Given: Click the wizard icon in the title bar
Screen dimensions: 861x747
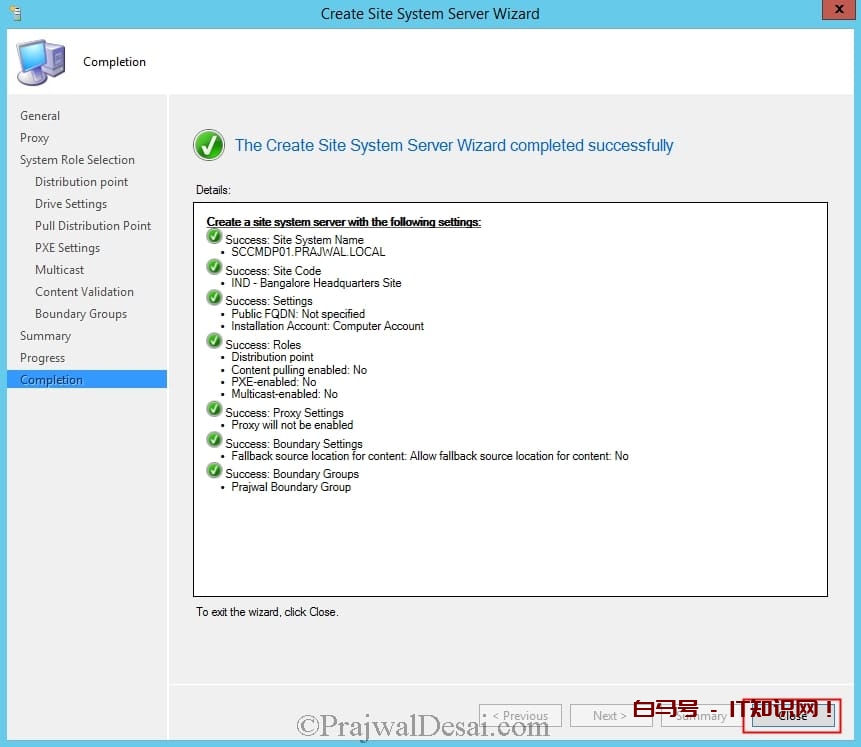Looking at the screenshot, I should [14, 13].
